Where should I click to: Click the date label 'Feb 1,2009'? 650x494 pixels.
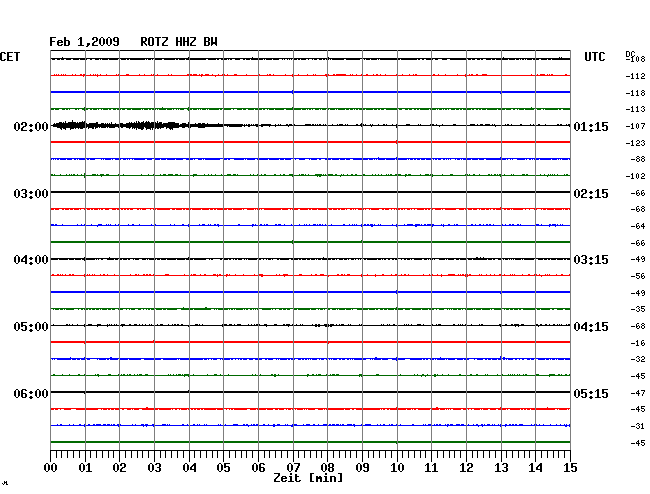pos(84,42)
